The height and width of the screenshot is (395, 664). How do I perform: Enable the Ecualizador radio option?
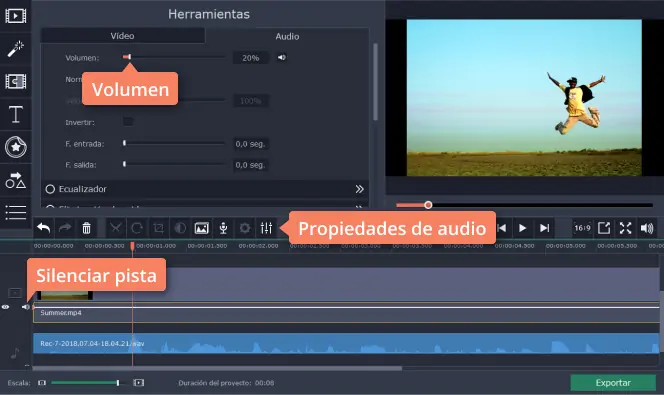click(50, 189)
